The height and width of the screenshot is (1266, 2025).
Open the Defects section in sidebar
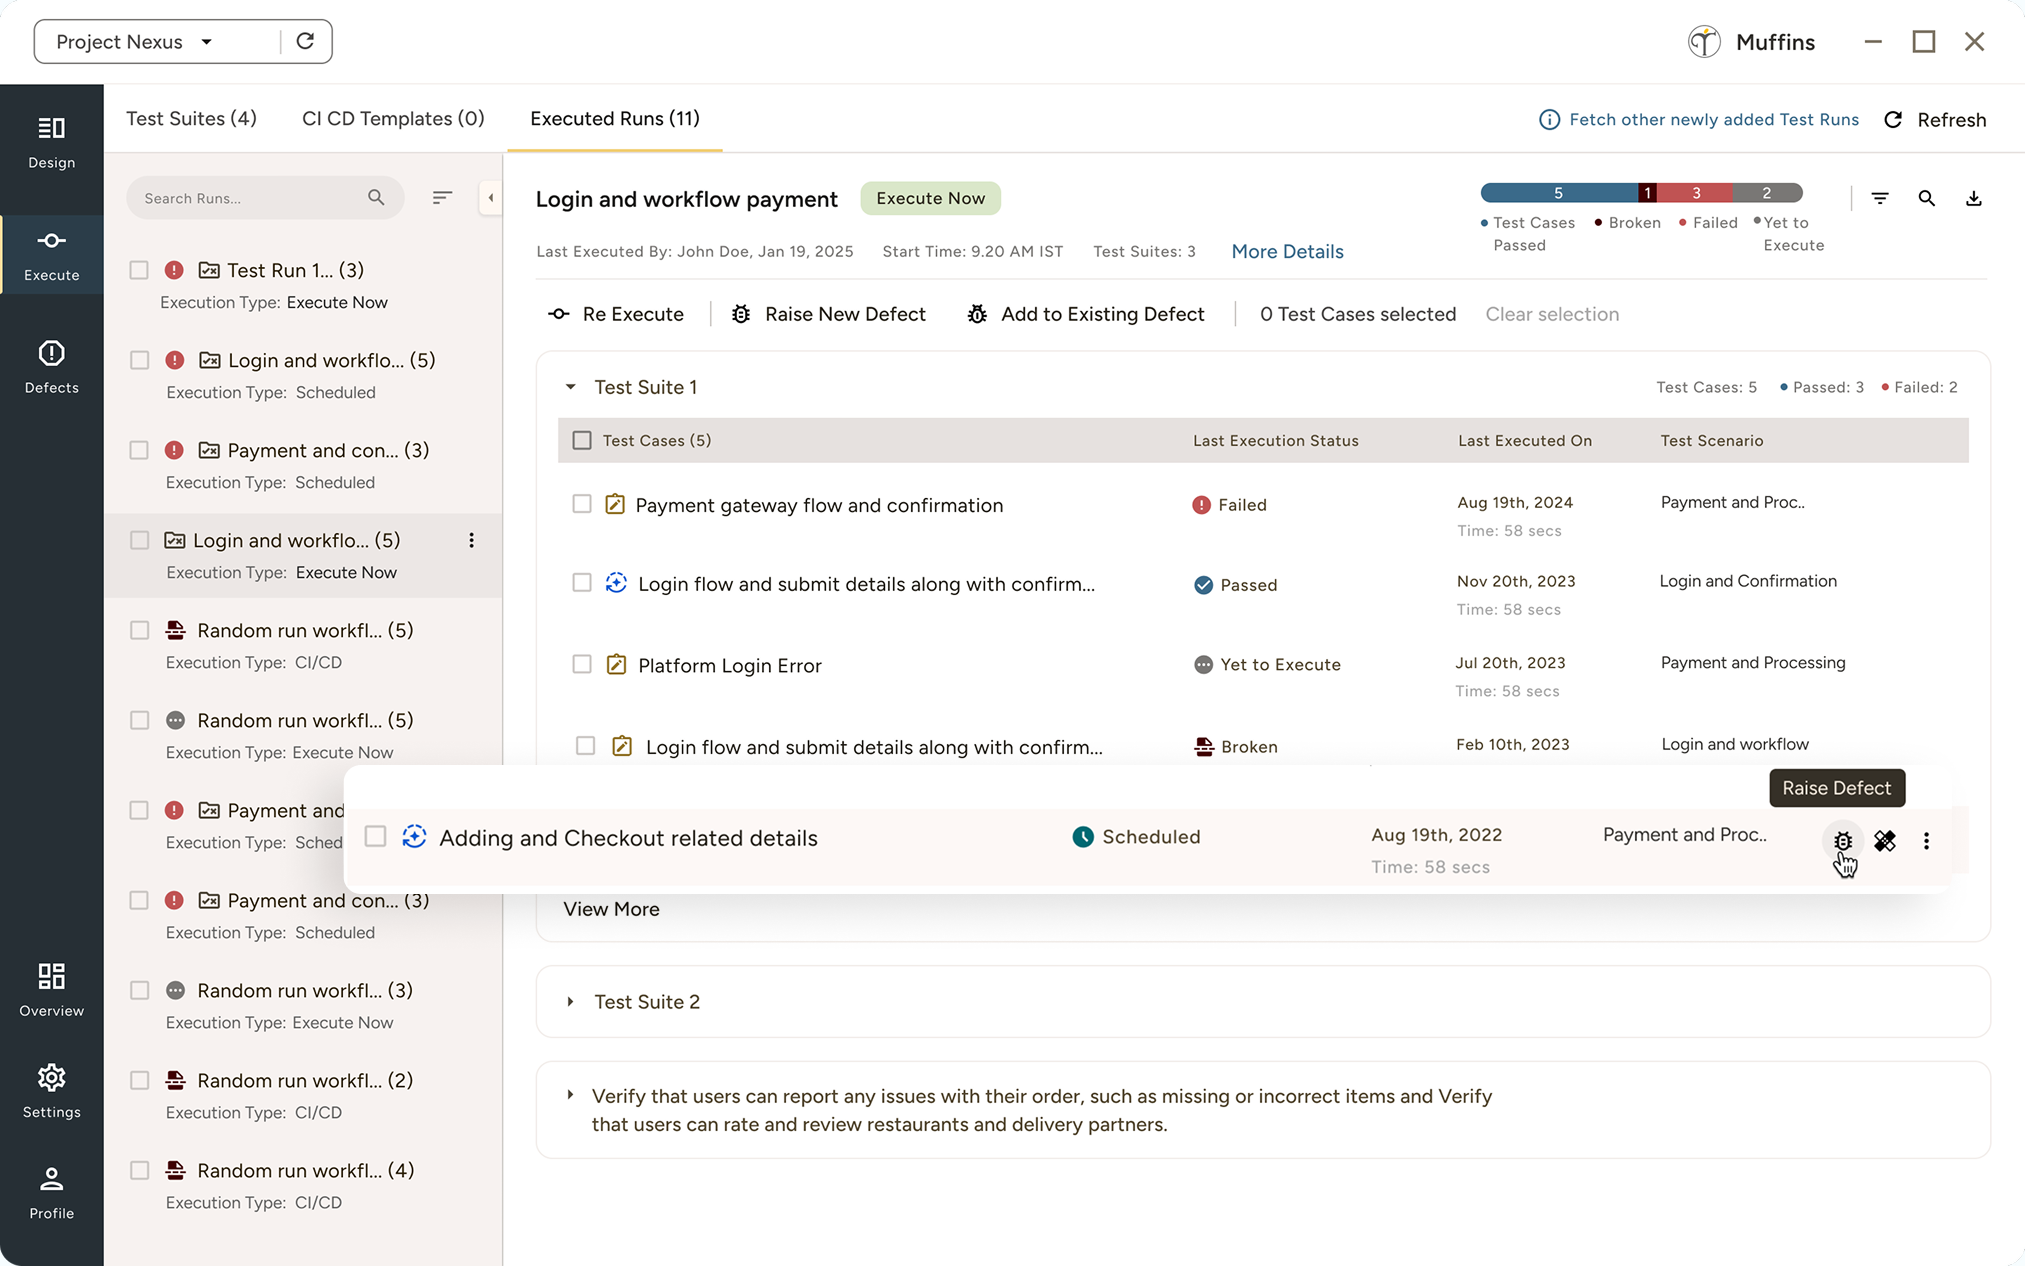[51, 366]
